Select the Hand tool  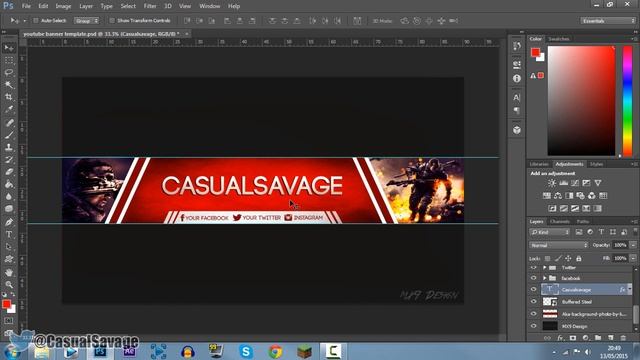click(9, 272)
